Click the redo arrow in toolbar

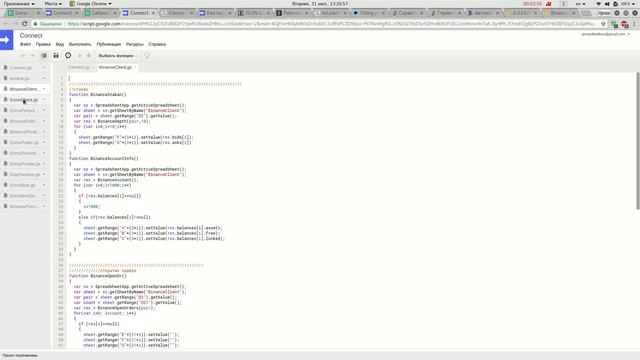click(x=32, y=56)
